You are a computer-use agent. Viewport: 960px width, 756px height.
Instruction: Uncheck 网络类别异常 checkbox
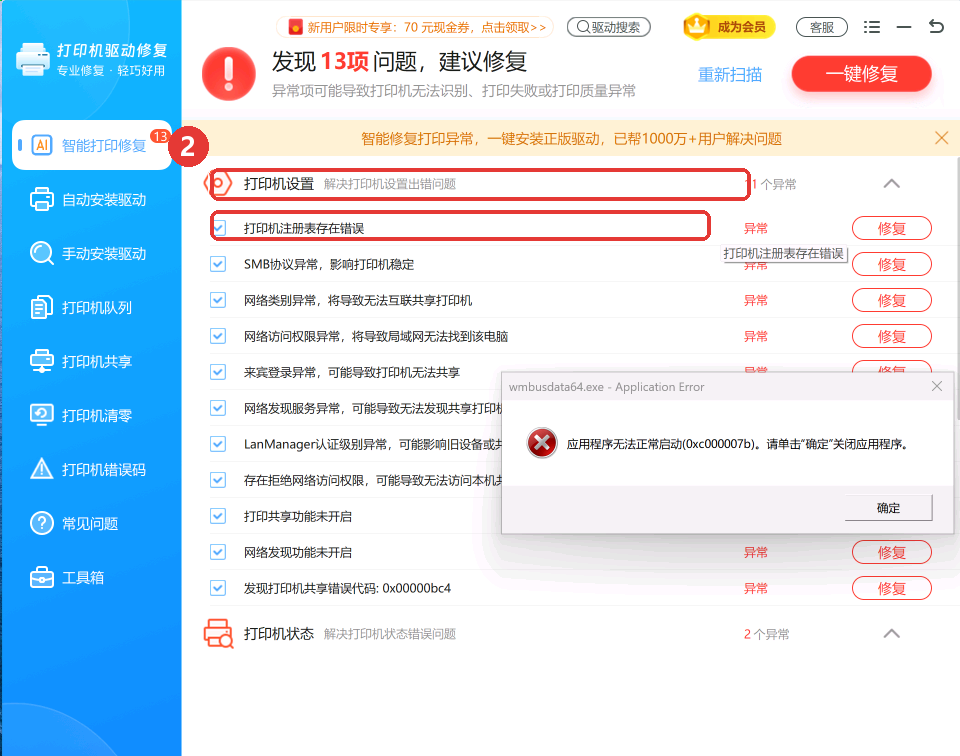pyautogui.click(x=218, y=300)
